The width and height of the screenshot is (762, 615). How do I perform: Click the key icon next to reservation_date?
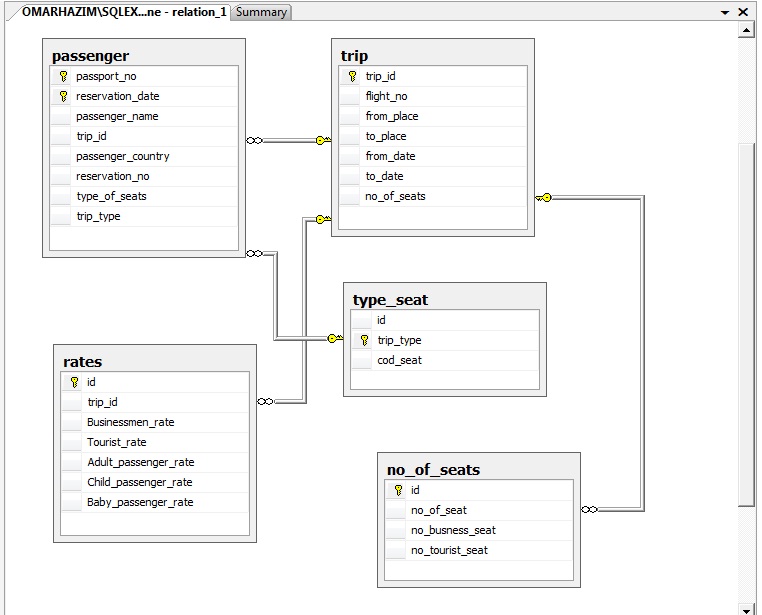tap(63, 96)
